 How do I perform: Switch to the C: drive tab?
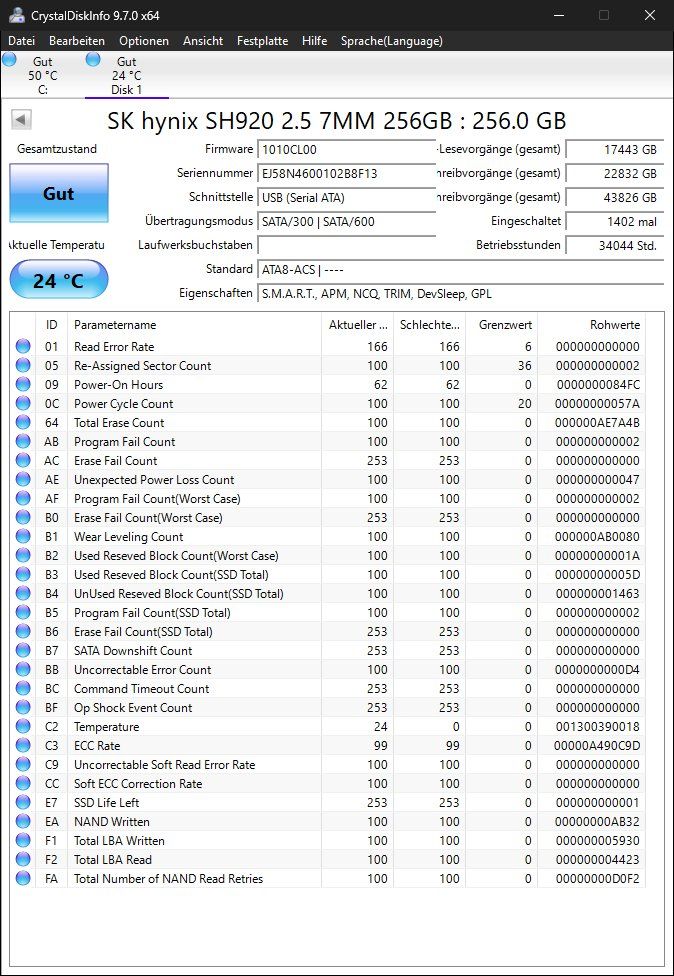click(42, 75)
